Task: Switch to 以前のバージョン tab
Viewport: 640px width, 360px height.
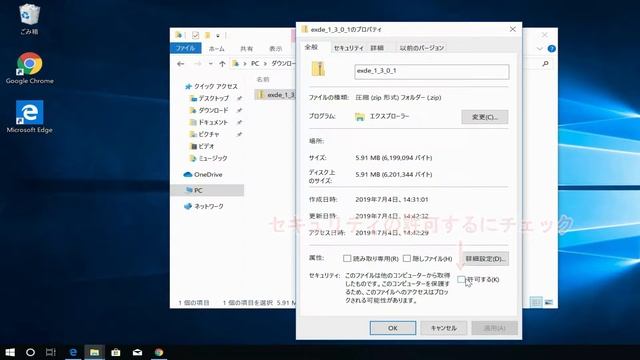Action: (x=422, y=48)
